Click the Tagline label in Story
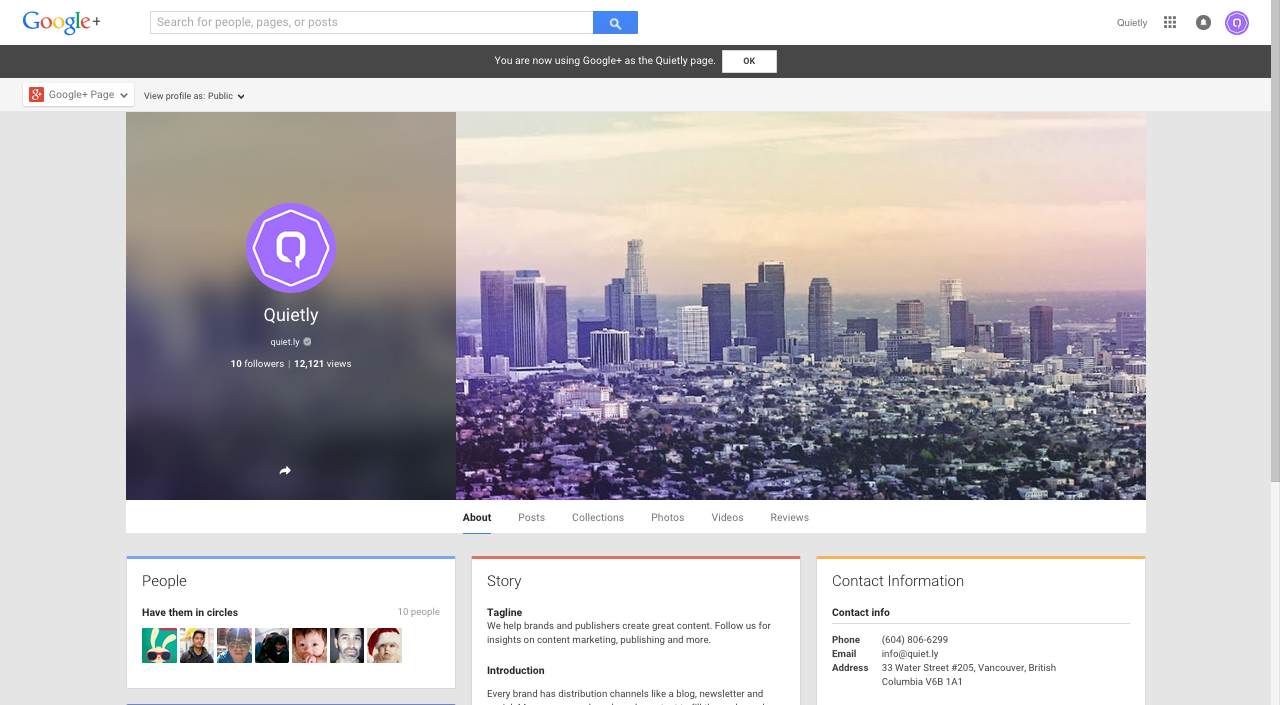 505,612
